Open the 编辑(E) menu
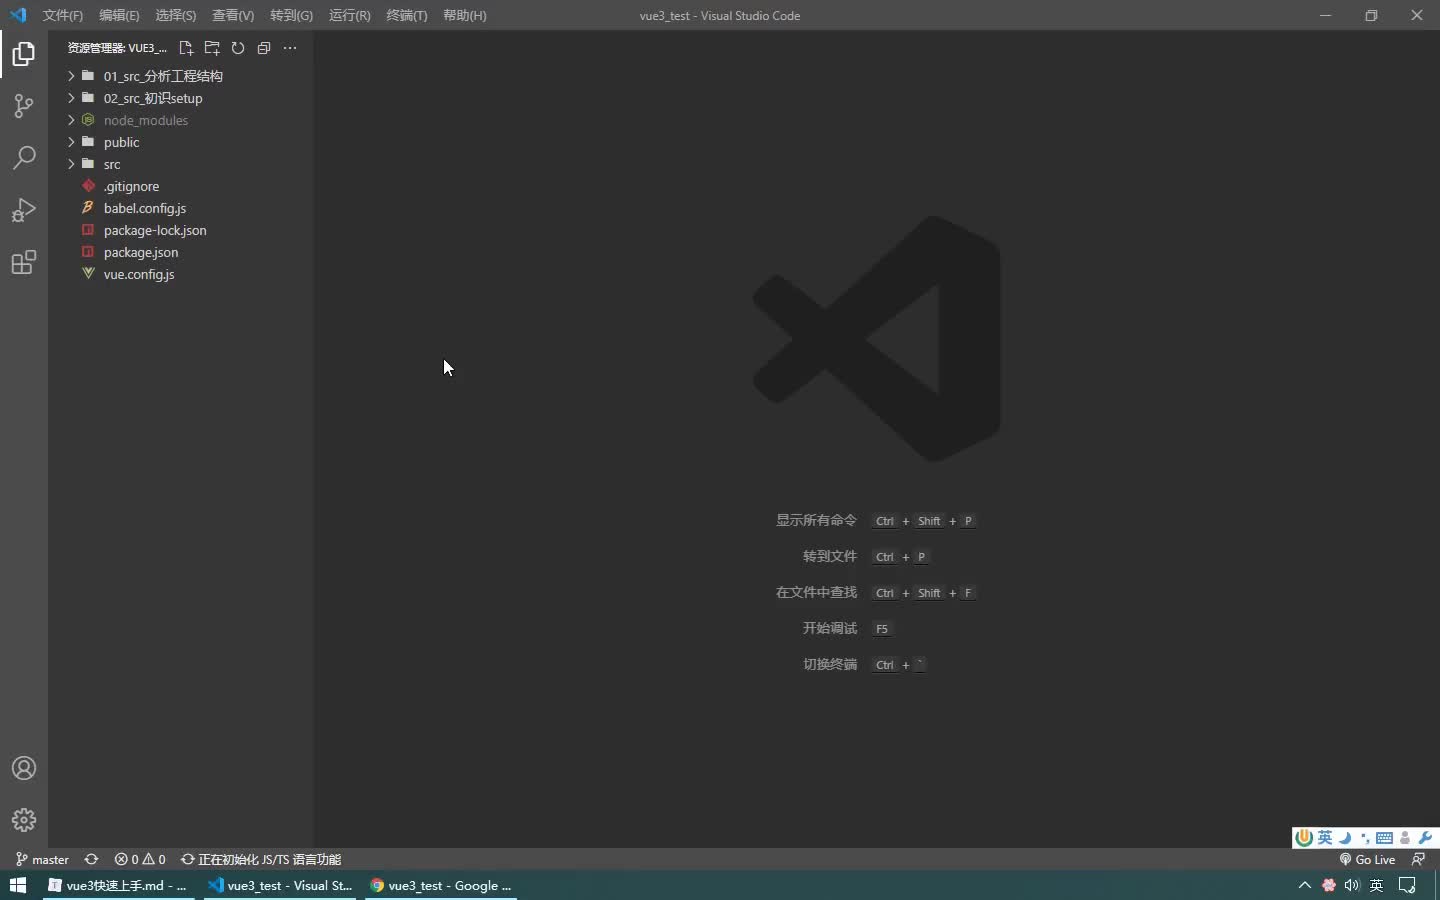The image size is (1440, 900). [x=119, y=15]
